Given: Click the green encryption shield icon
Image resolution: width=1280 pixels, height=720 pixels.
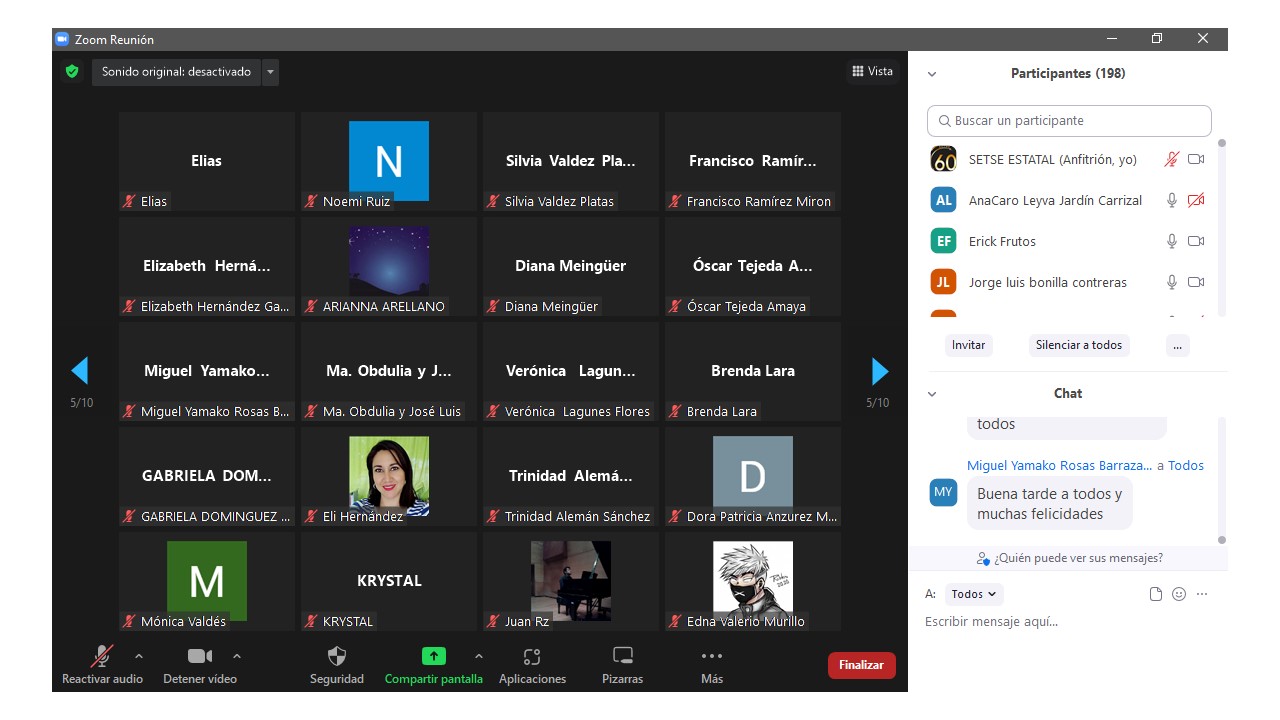Looking at the screenshot, I should 72,72.
